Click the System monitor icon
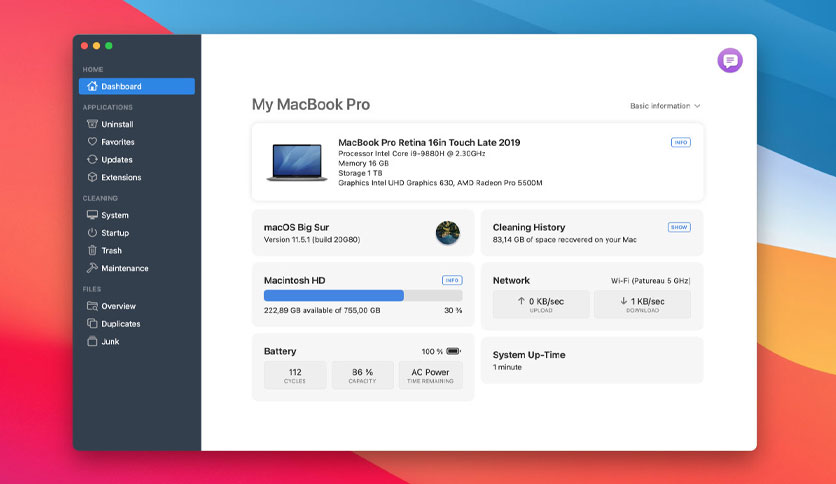 point(92,214)
